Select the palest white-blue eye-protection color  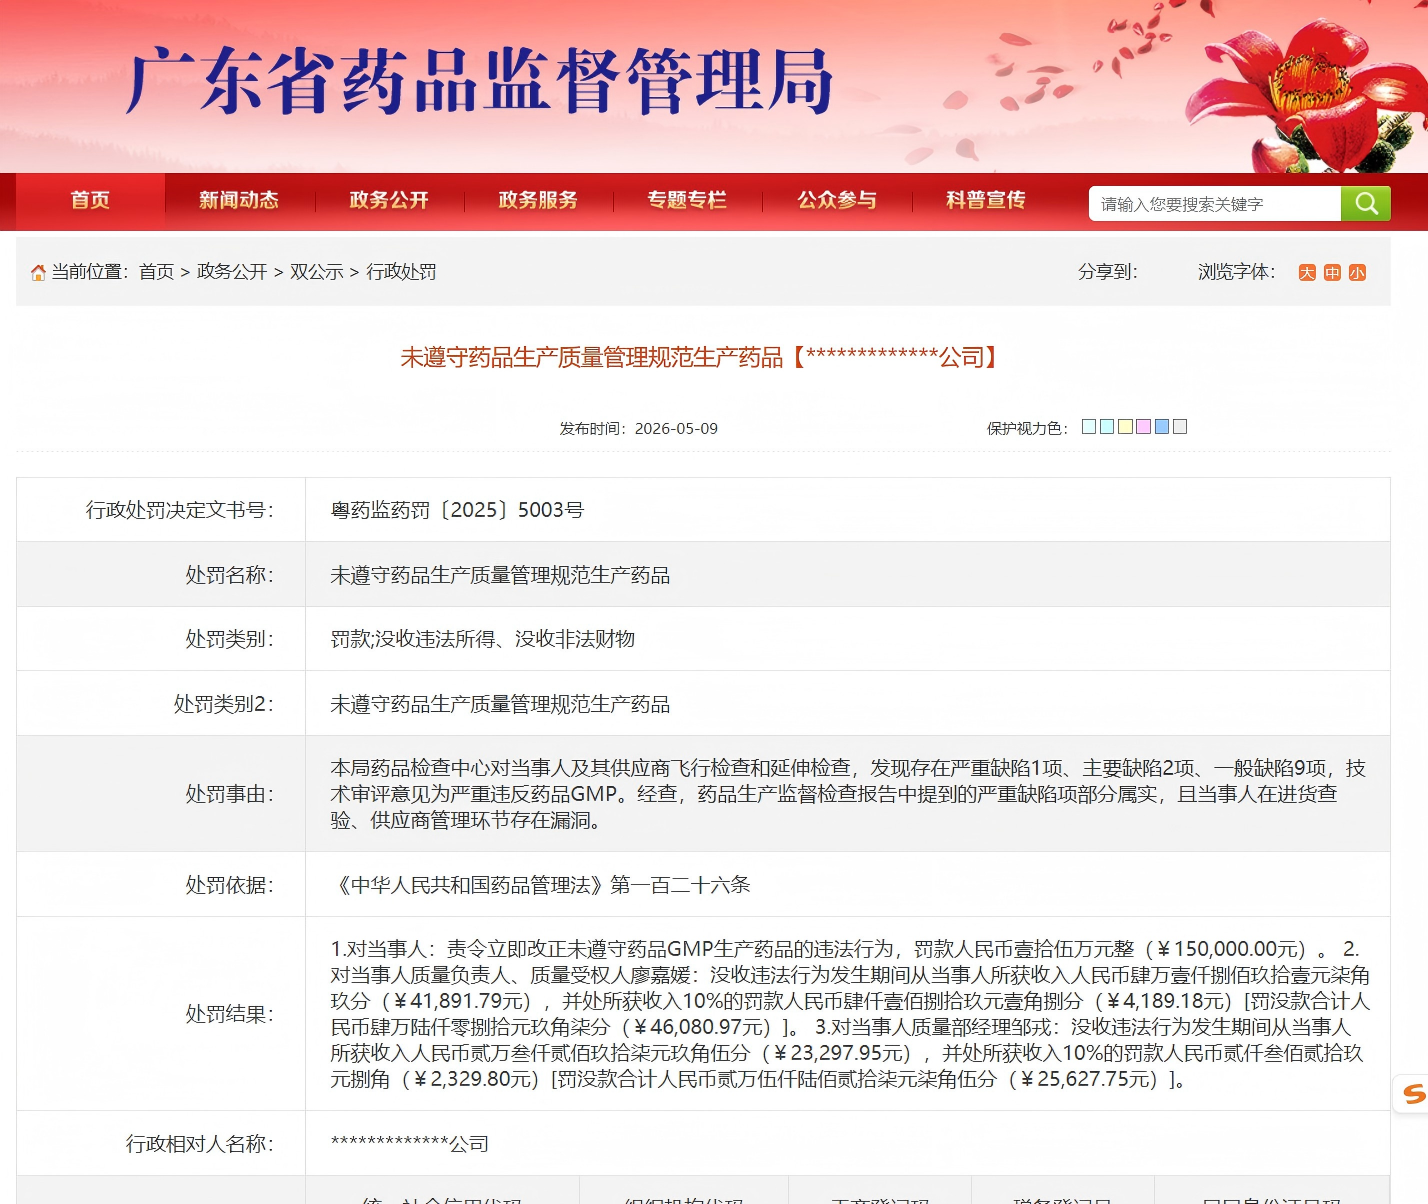1089,427
